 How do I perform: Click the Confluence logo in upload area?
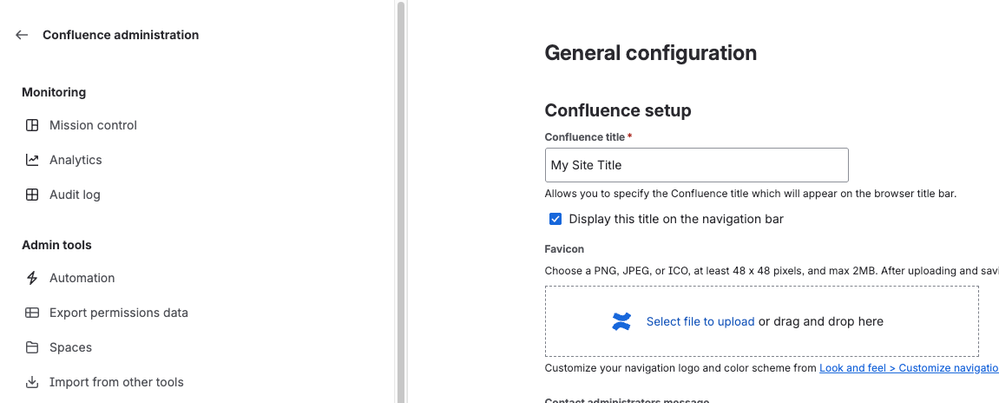622,322
